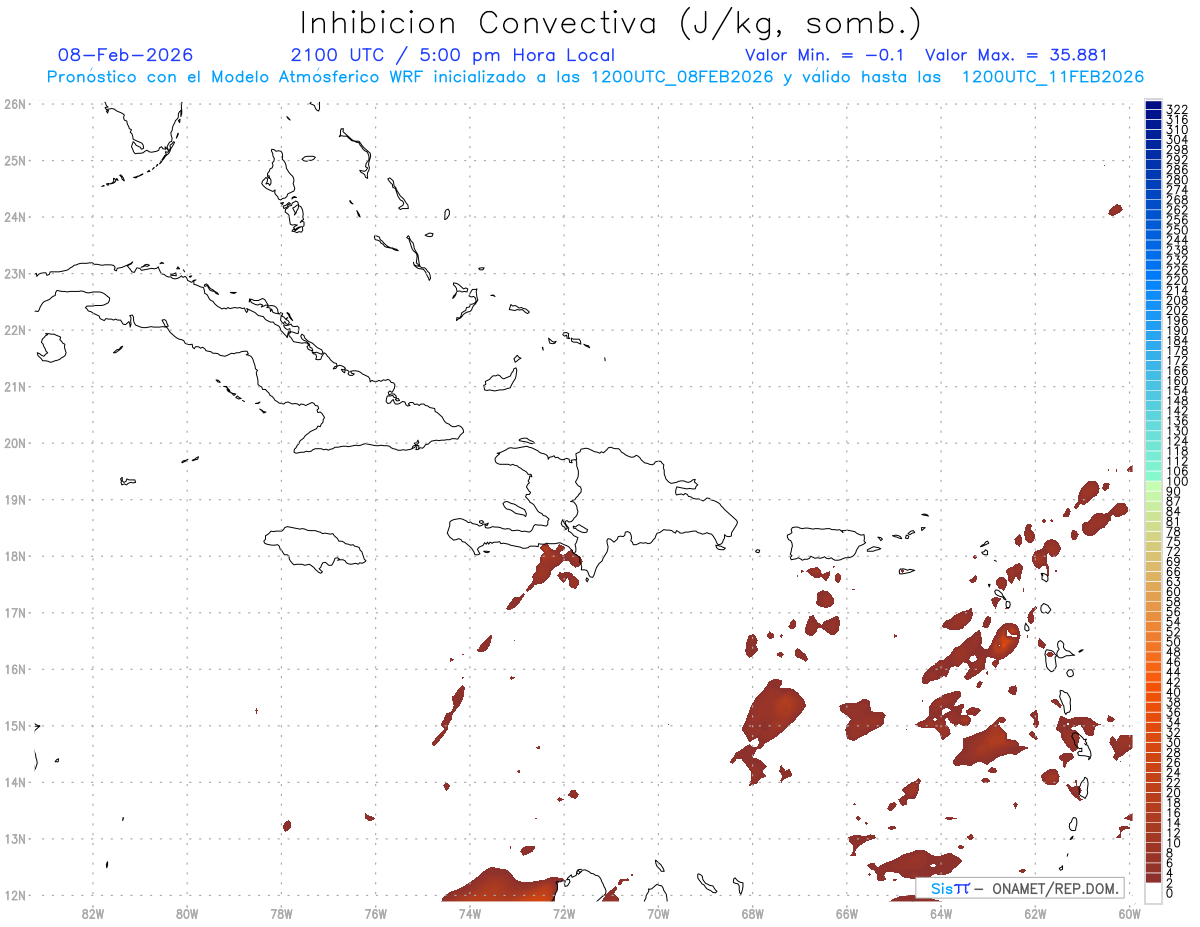Click the '80W' longitude label

[187, 913]
